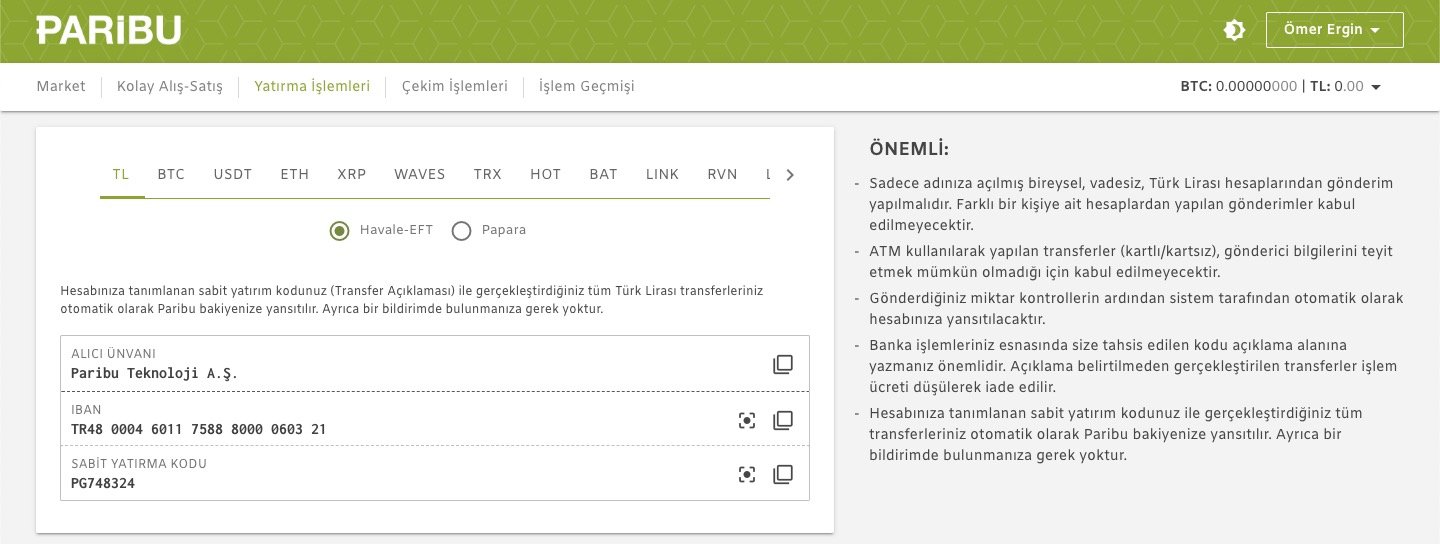Click the code PG748324
This screenshot has width=1440, height=544.
(103, 484)
